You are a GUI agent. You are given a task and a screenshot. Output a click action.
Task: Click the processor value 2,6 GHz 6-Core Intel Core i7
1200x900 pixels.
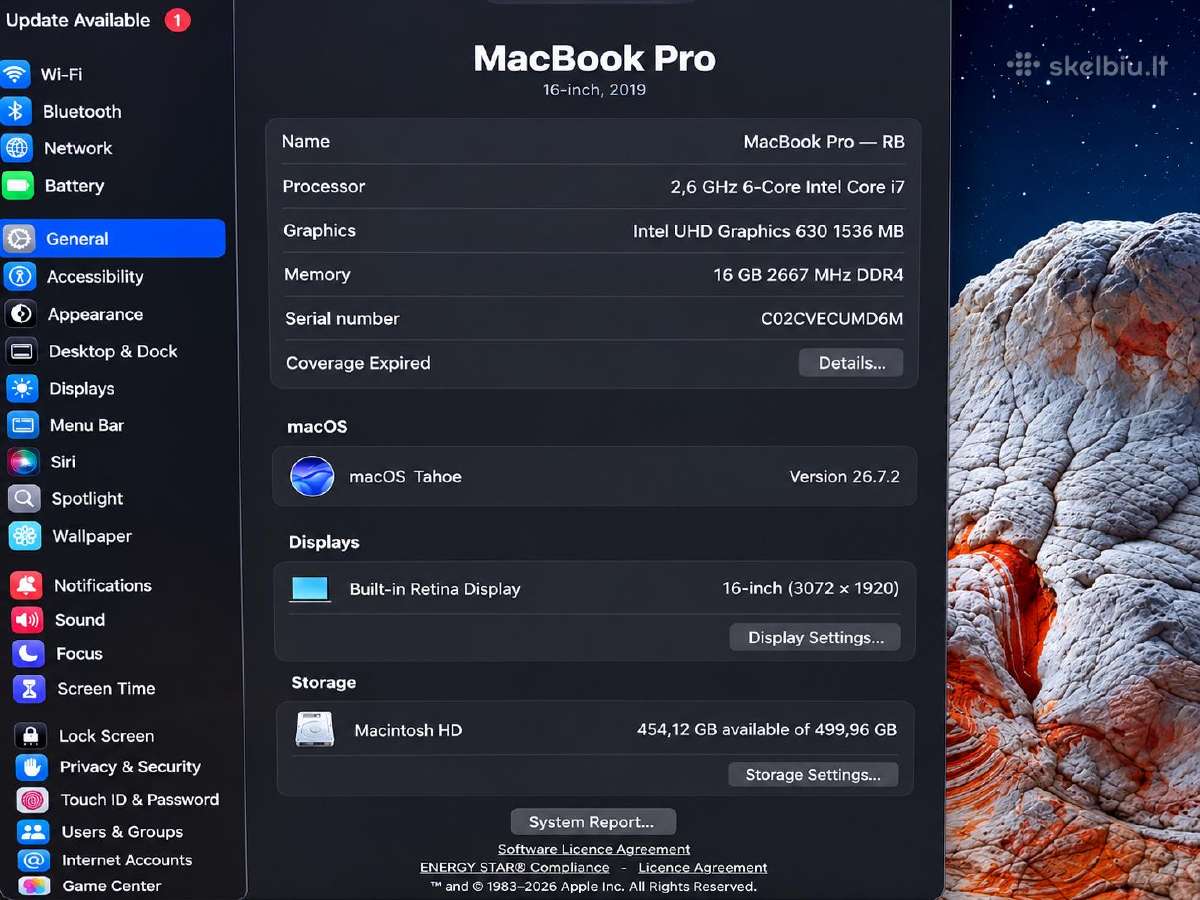click(787, 187)
